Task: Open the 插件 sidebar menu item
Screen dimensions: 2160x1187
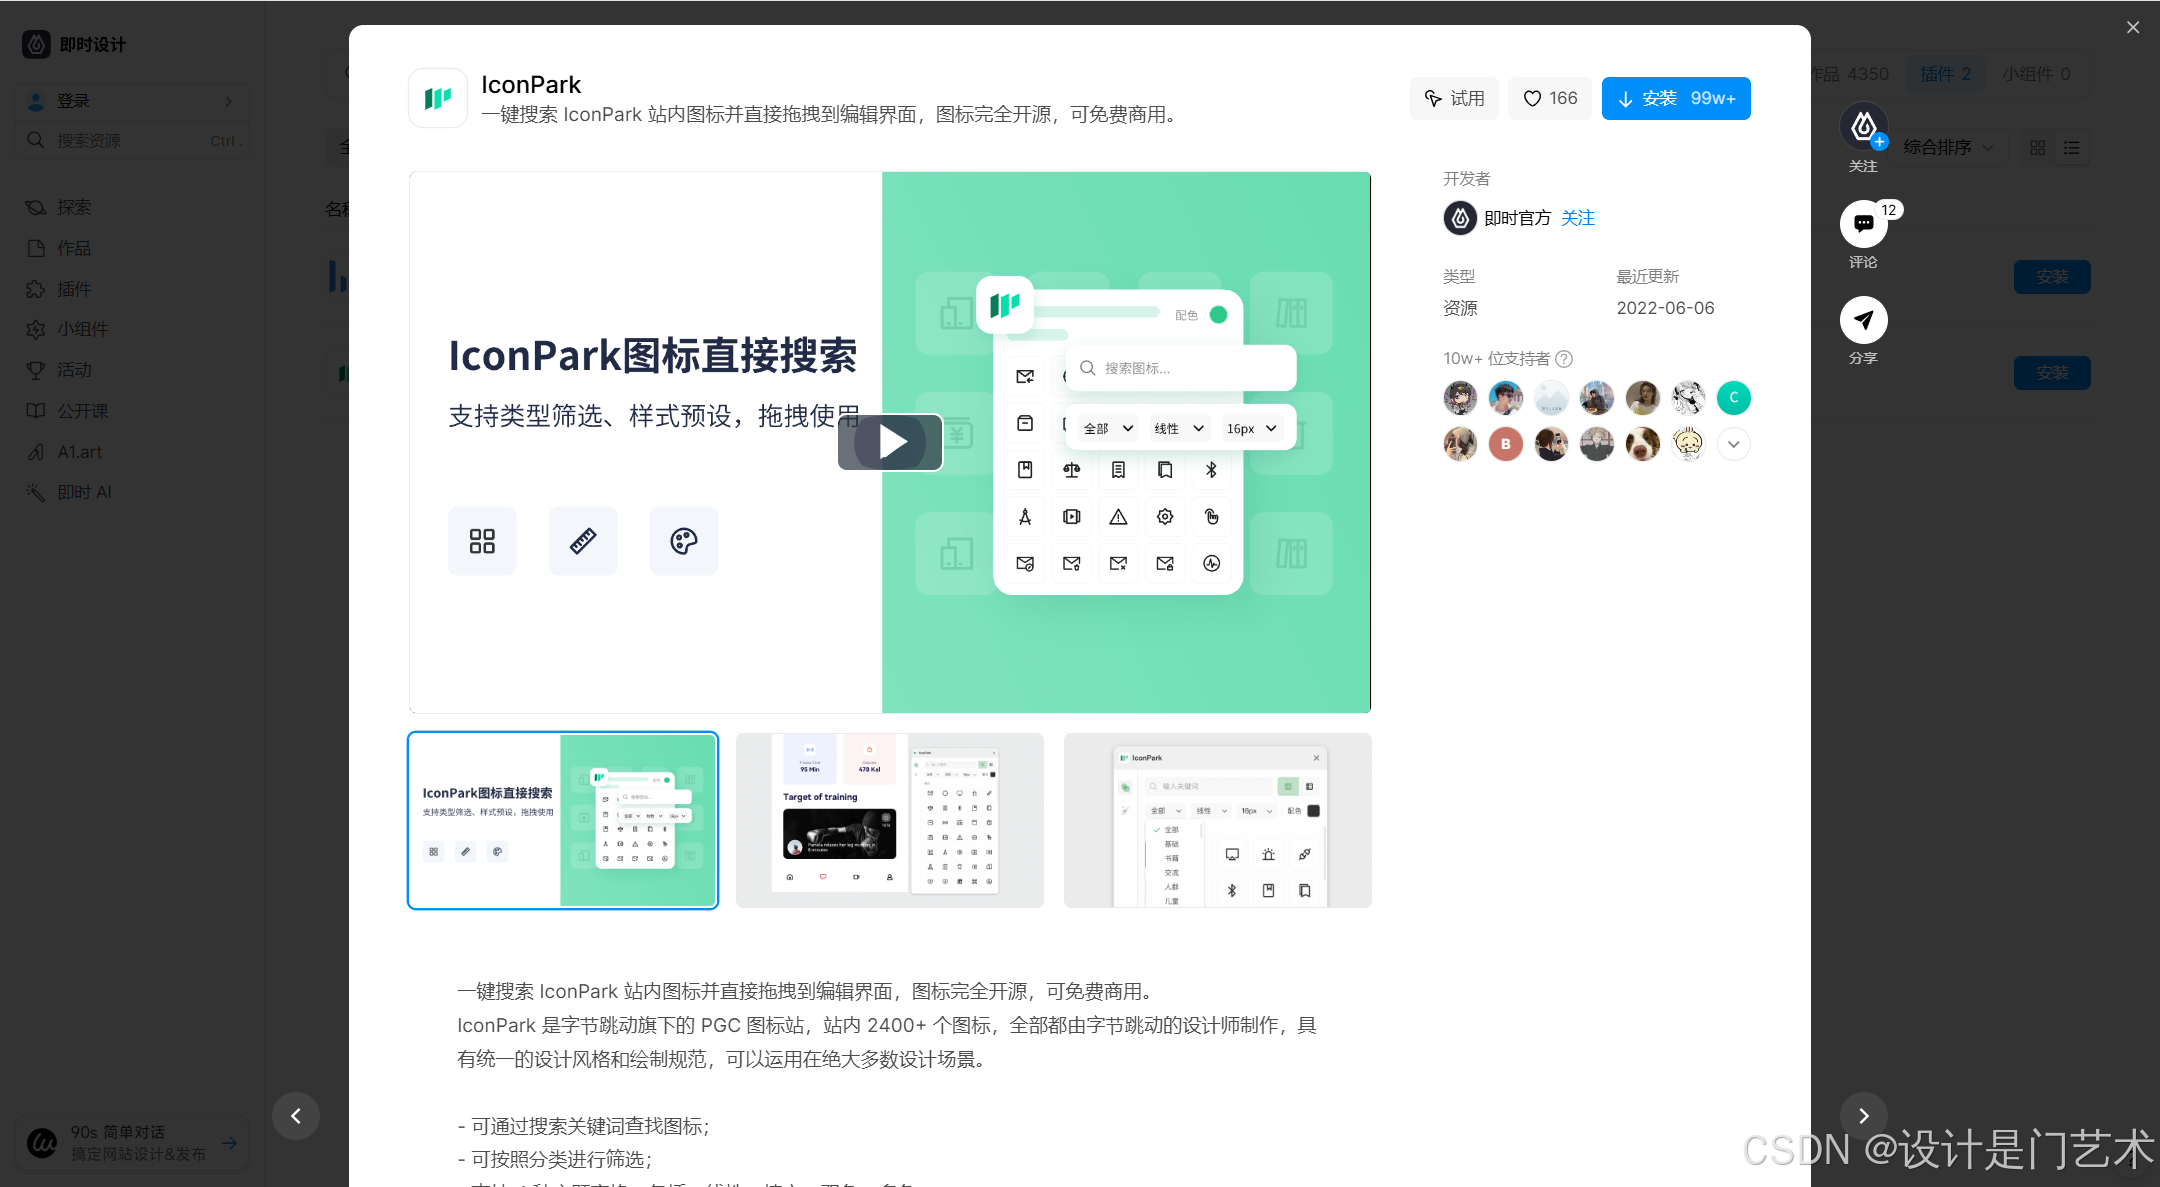Action: click(x=73, y=289)
